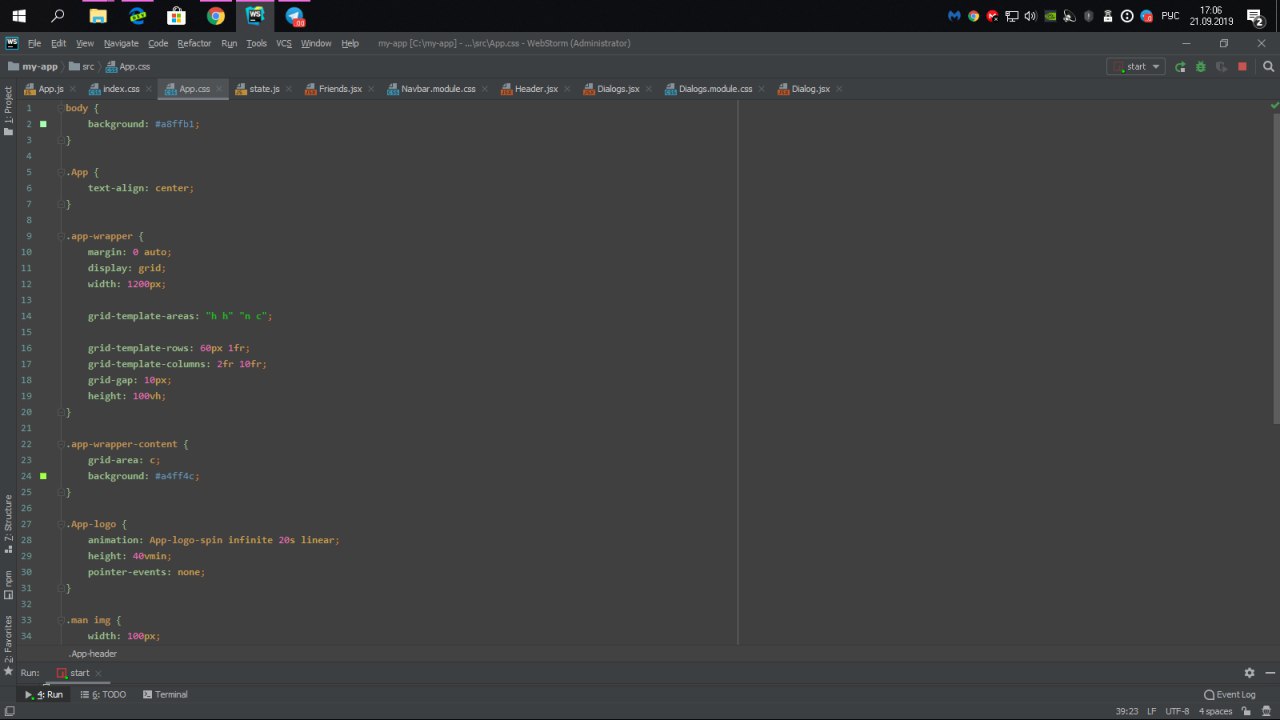This screenshot has height=720, width=1280.
Task: Switch to the Dialogs.jsx tab
Action: tap(618, 89)
